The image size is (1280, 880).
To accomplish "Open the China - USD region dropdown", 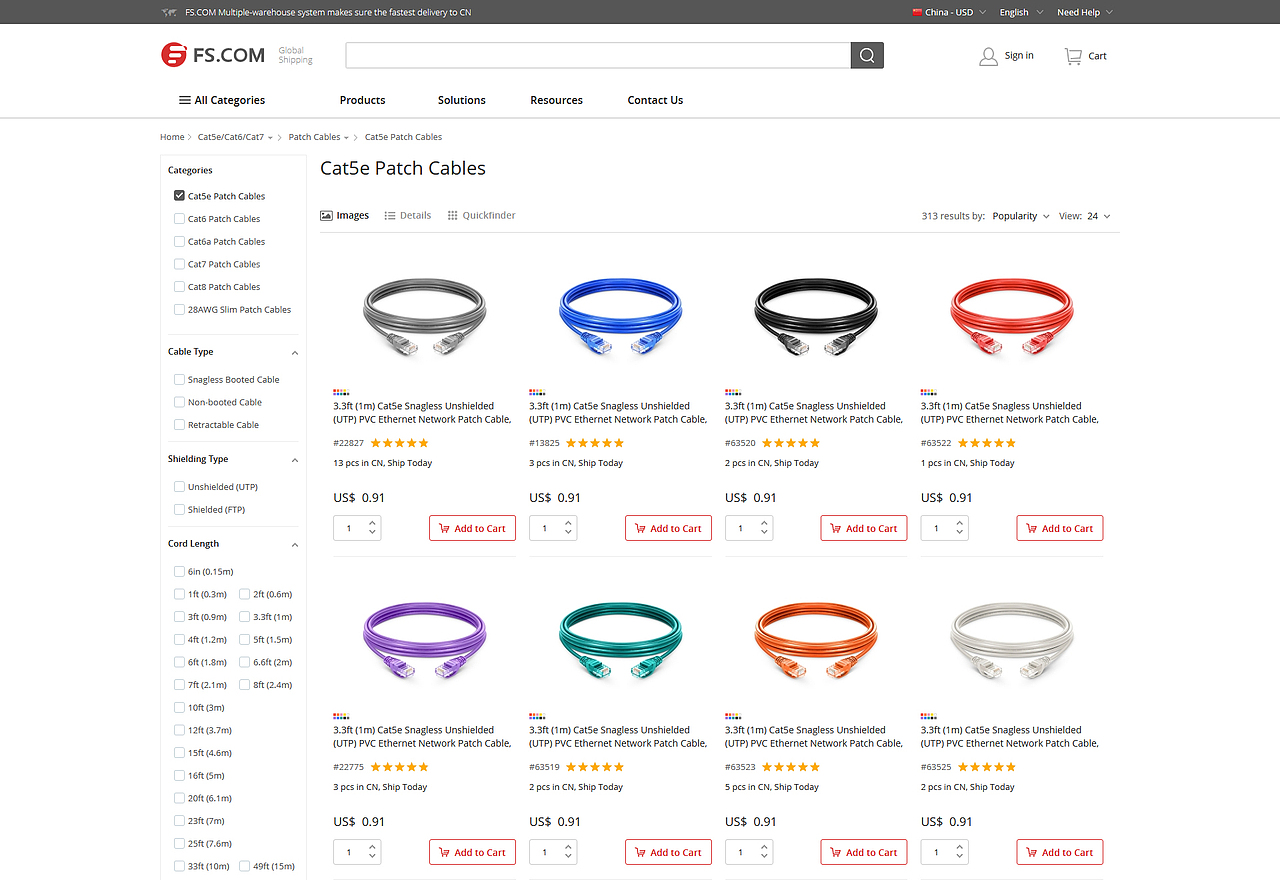I will (949, 12).
